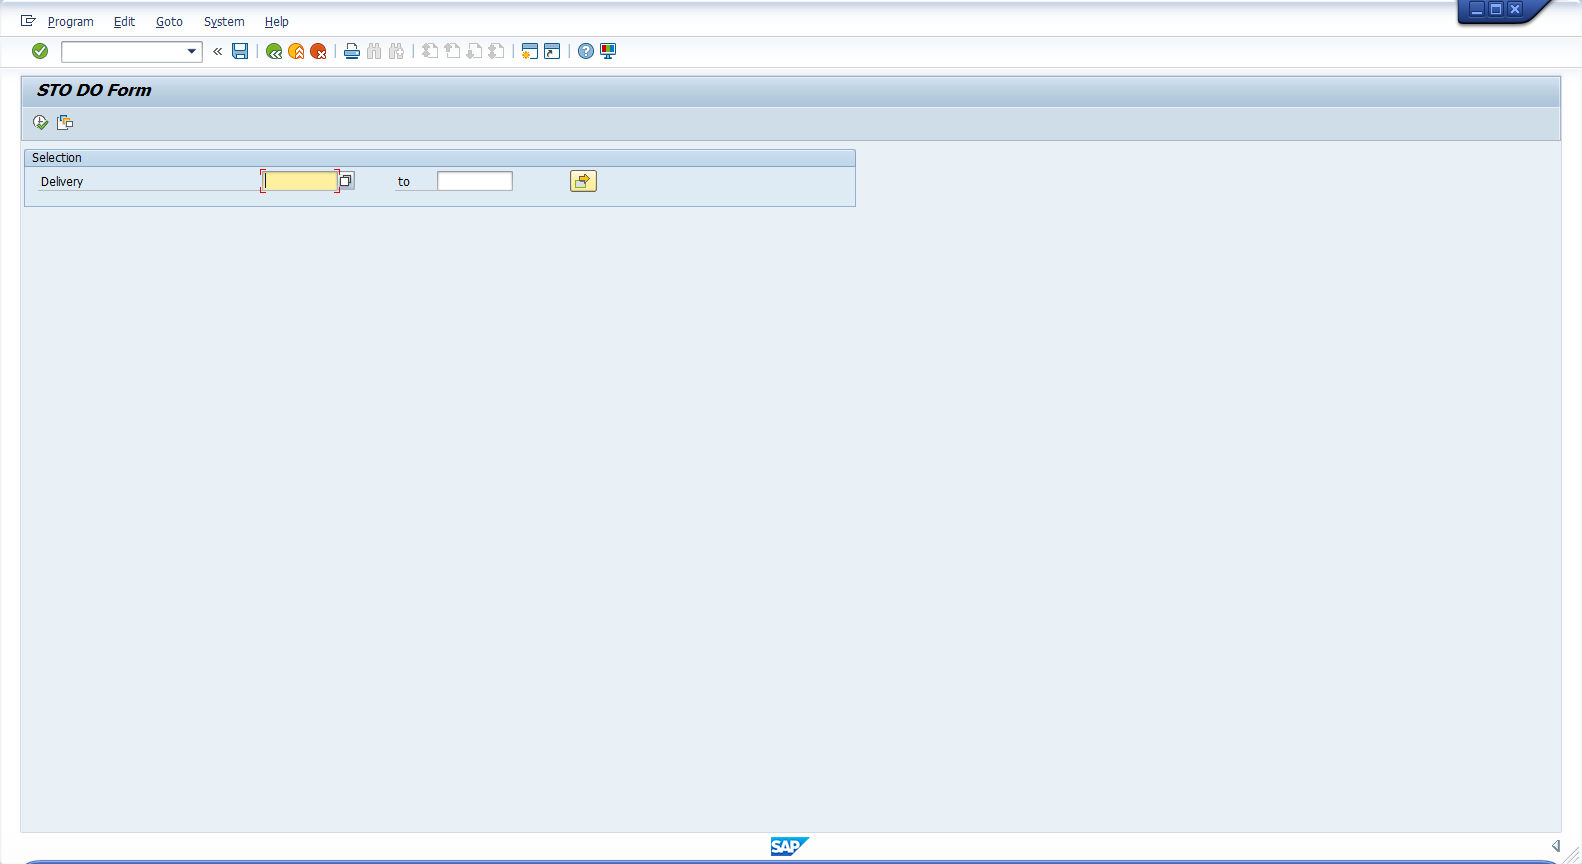Open Help via blue question mark icon
The image size is (1582, 864).
click(x=586, y=51)
